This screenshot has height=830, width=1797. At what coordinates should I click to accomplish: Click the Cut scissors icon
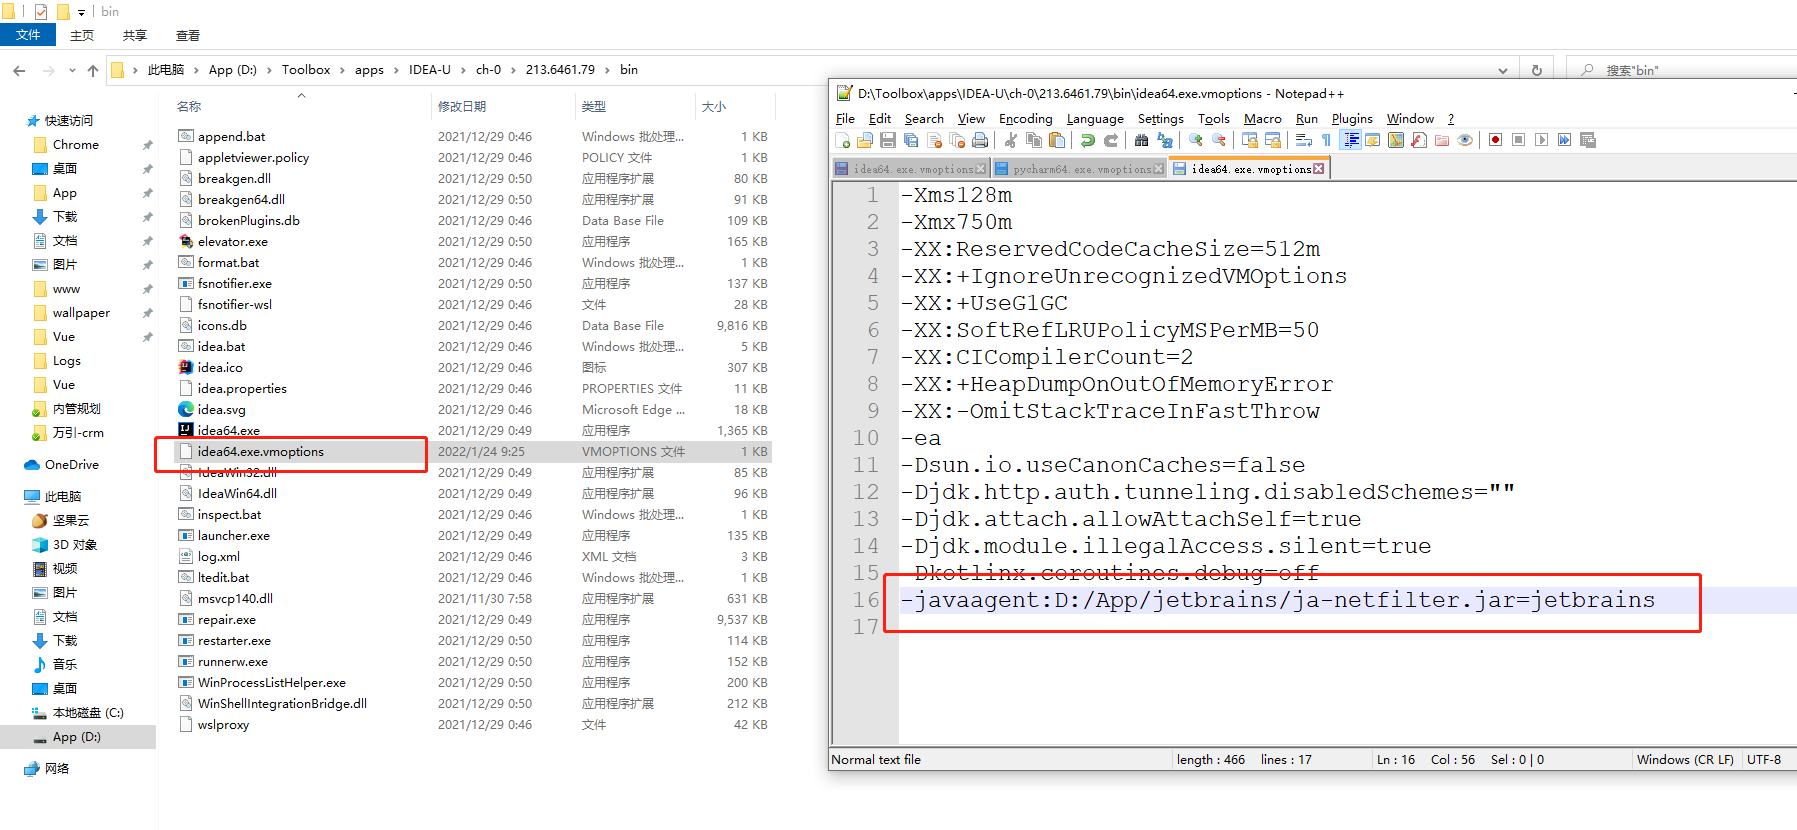[1011, 140]
